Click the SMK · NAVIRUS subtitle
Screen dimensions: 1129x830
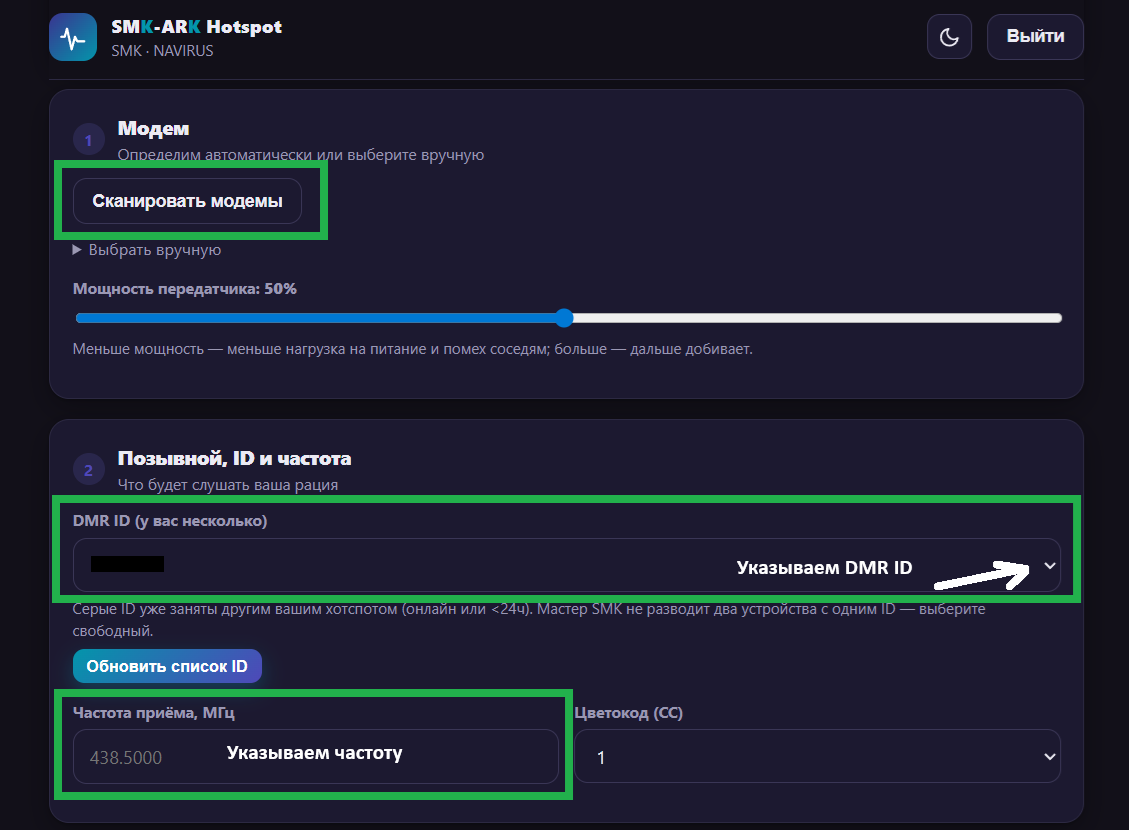click(163, 51)
